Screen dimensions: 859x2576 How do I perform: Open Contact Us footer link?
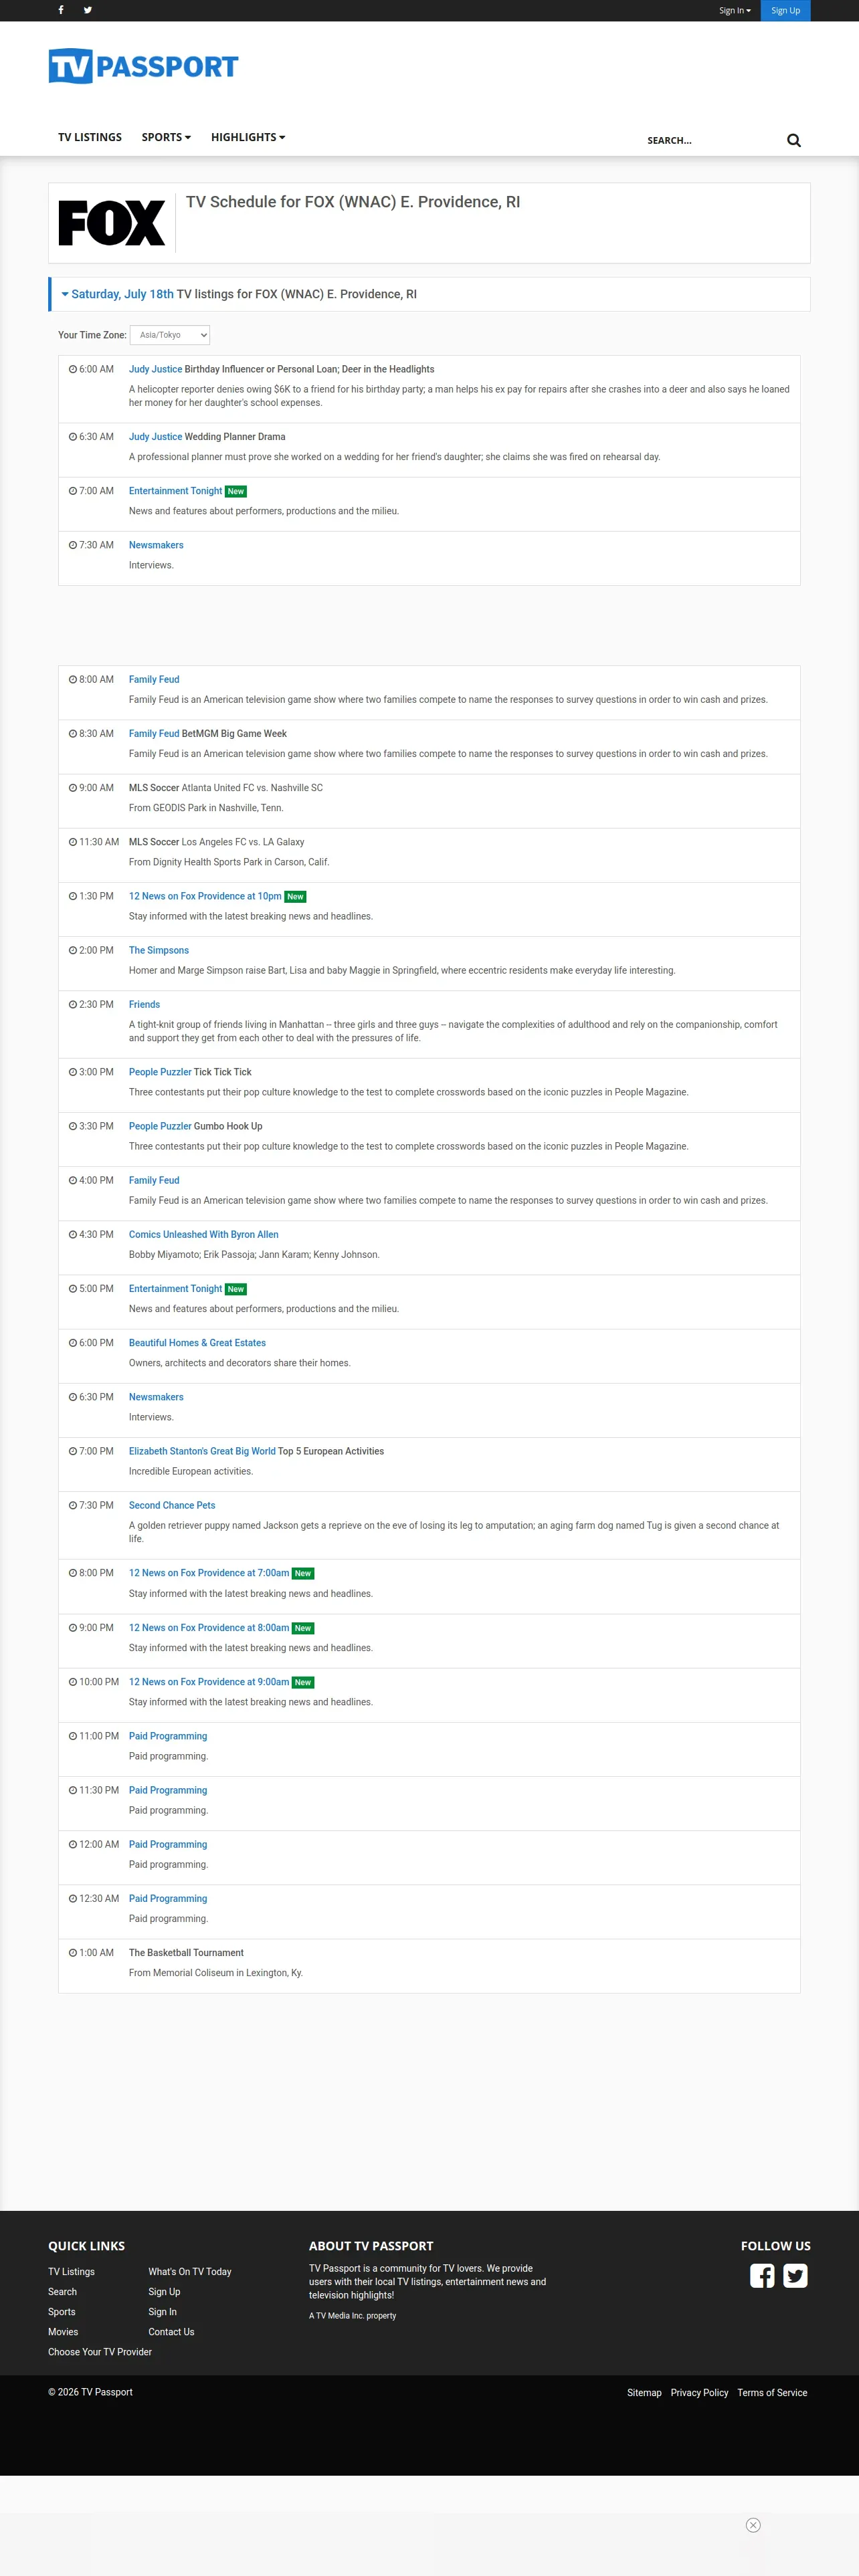point(172,2332)
